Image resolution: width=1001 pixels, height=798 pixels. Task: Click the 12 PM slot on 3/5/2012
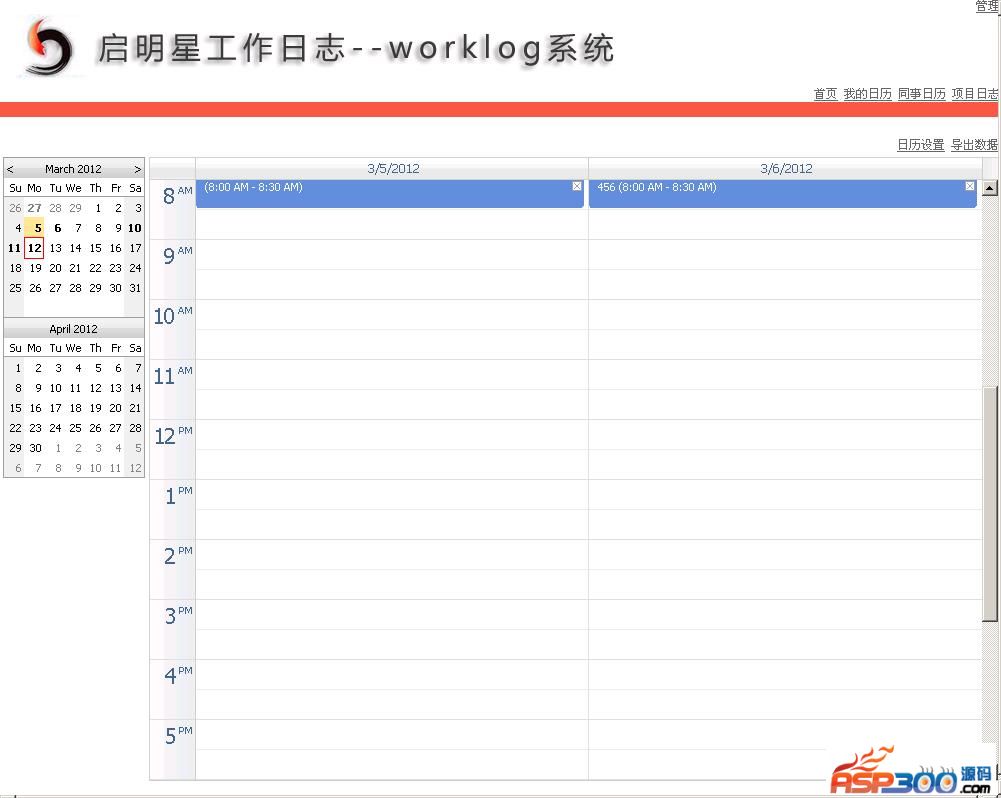[x=392, y=435]
